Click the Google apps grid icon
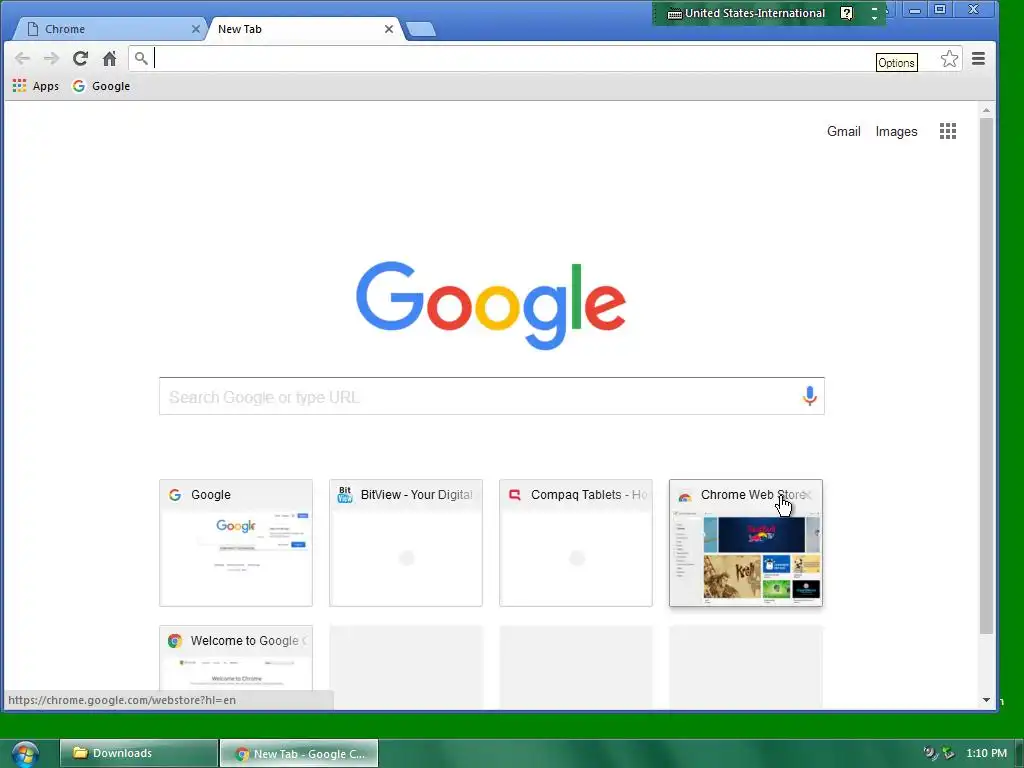The image size is (1024, 768). tap(948, 131)
